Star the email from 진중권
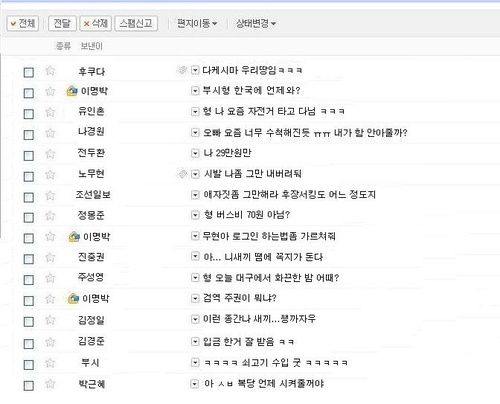This screenshot has height=404, width=500. tap(50, 257)
